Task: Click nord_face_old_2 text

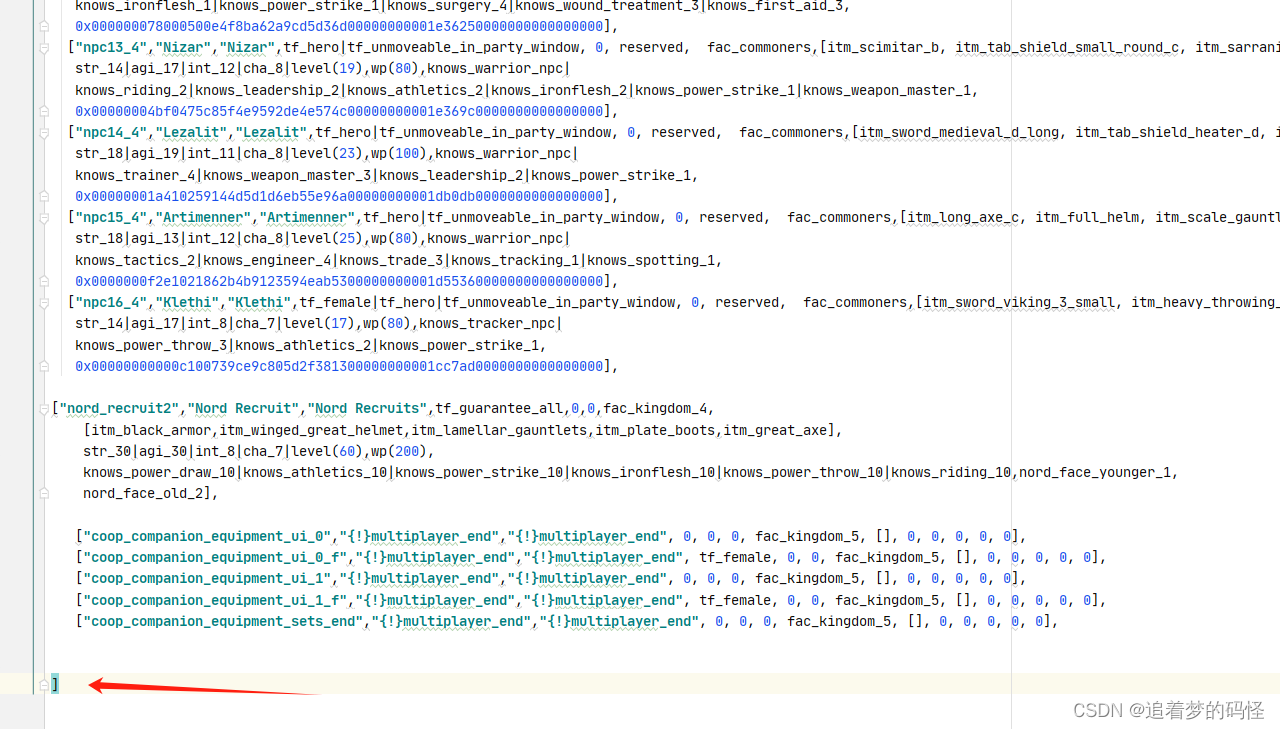Action: (x=143, y=493)
